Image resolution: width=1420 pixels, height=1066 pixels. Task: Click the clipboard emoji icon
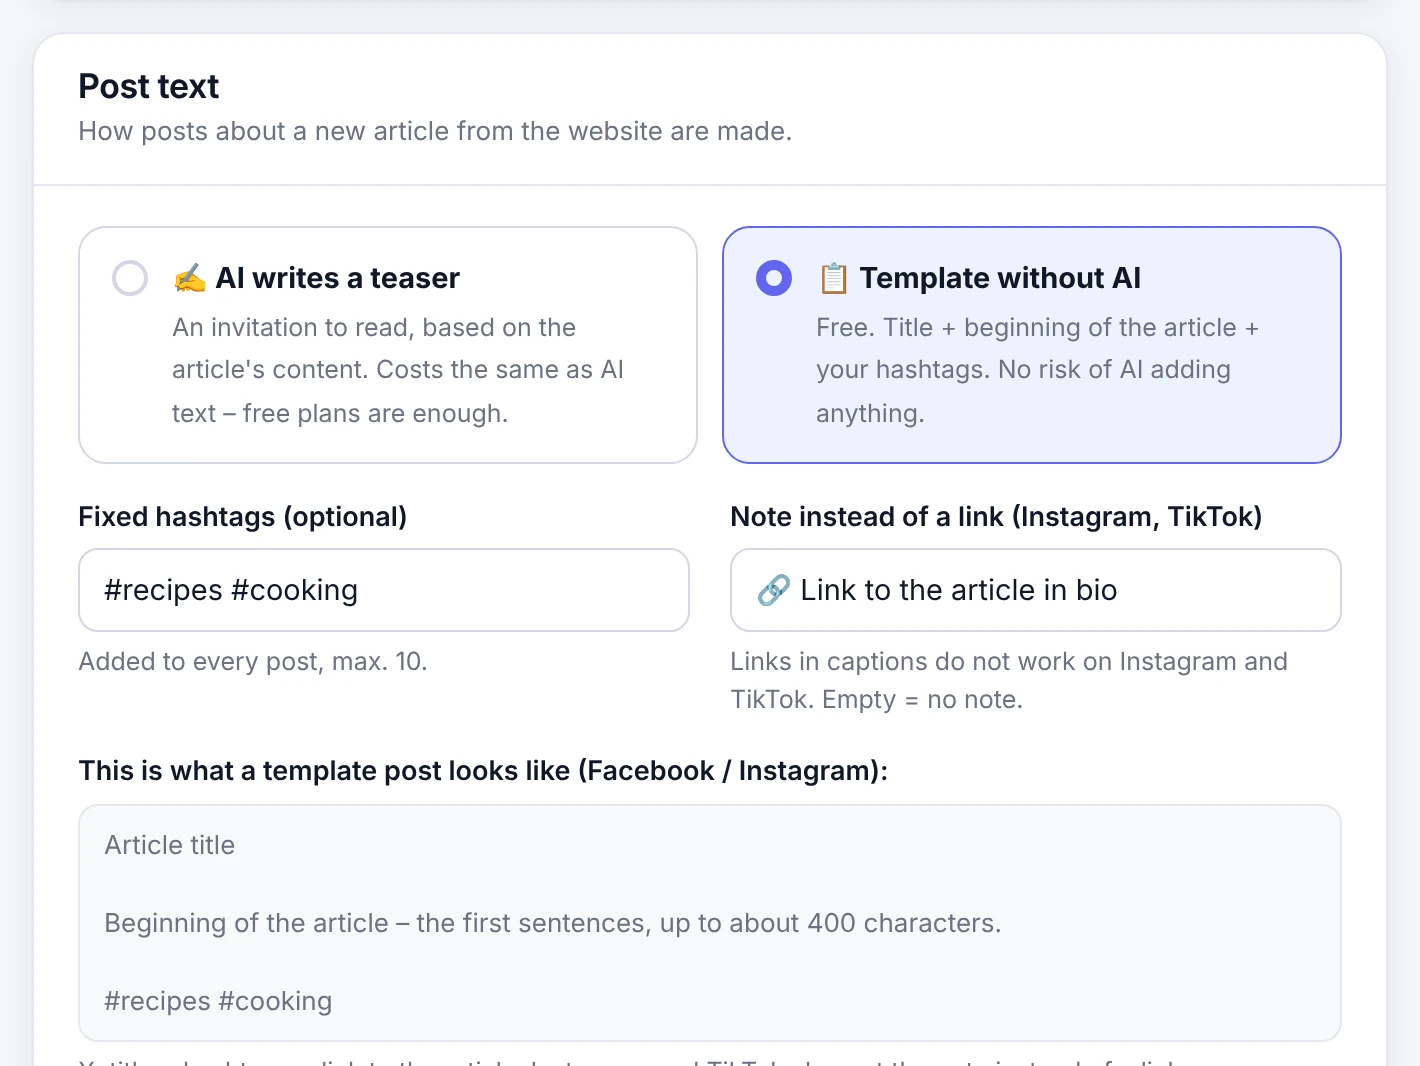point(834,278)
